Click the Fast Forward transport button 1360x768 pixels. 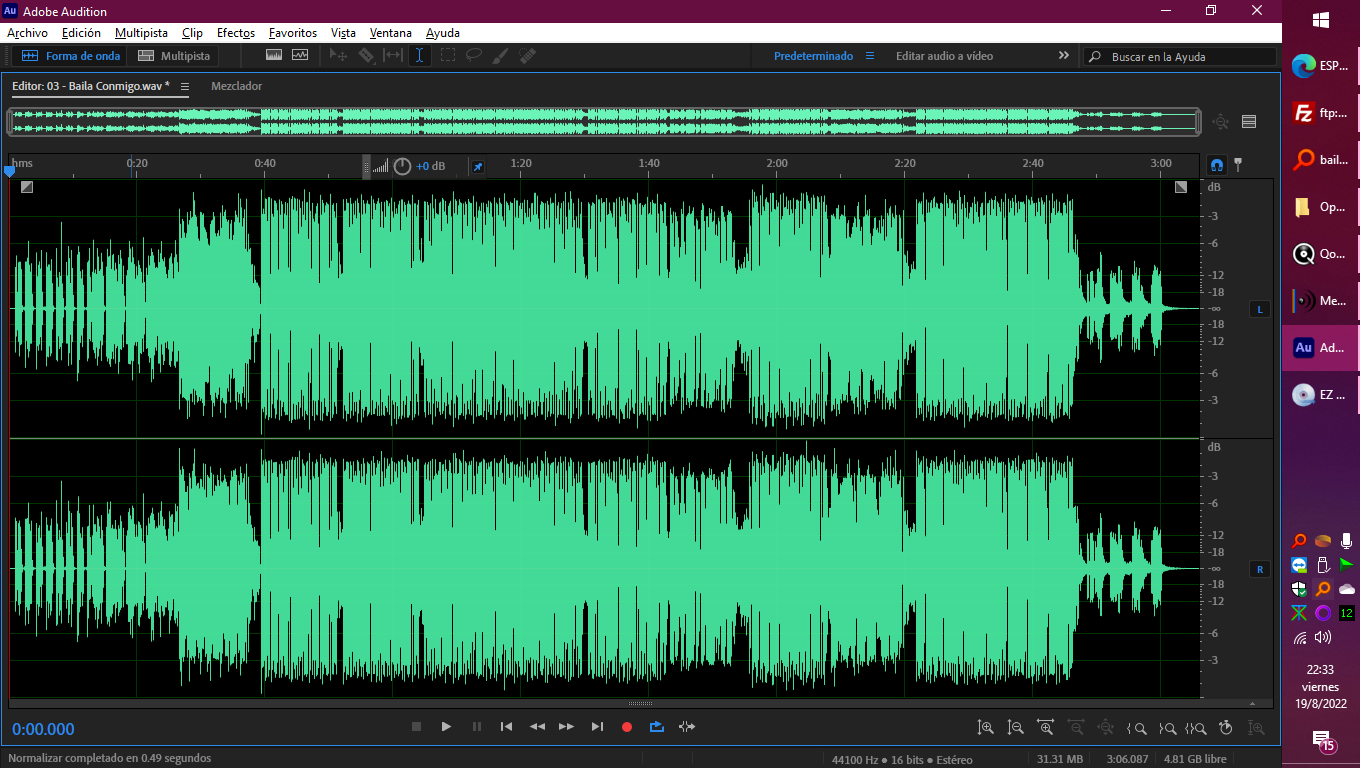[x=567, y=727]
